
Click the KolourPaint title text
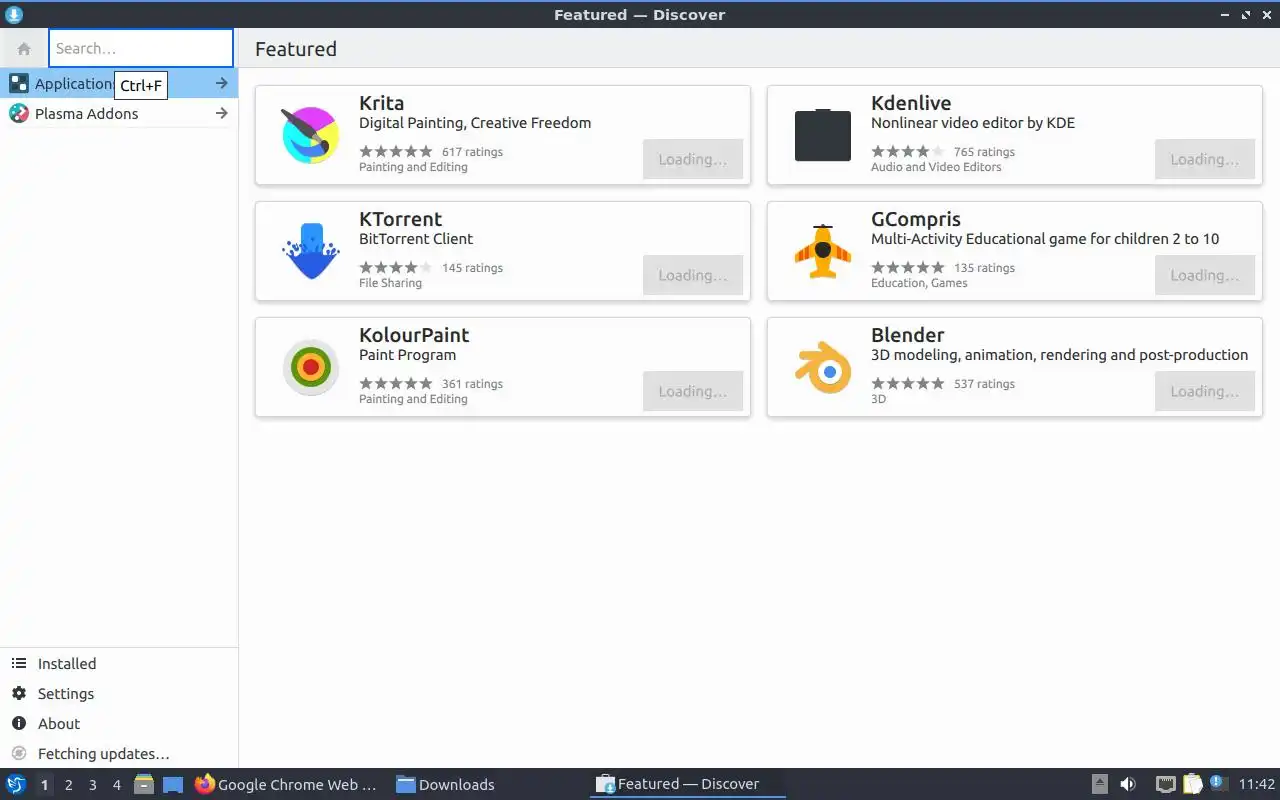point(414,335)
